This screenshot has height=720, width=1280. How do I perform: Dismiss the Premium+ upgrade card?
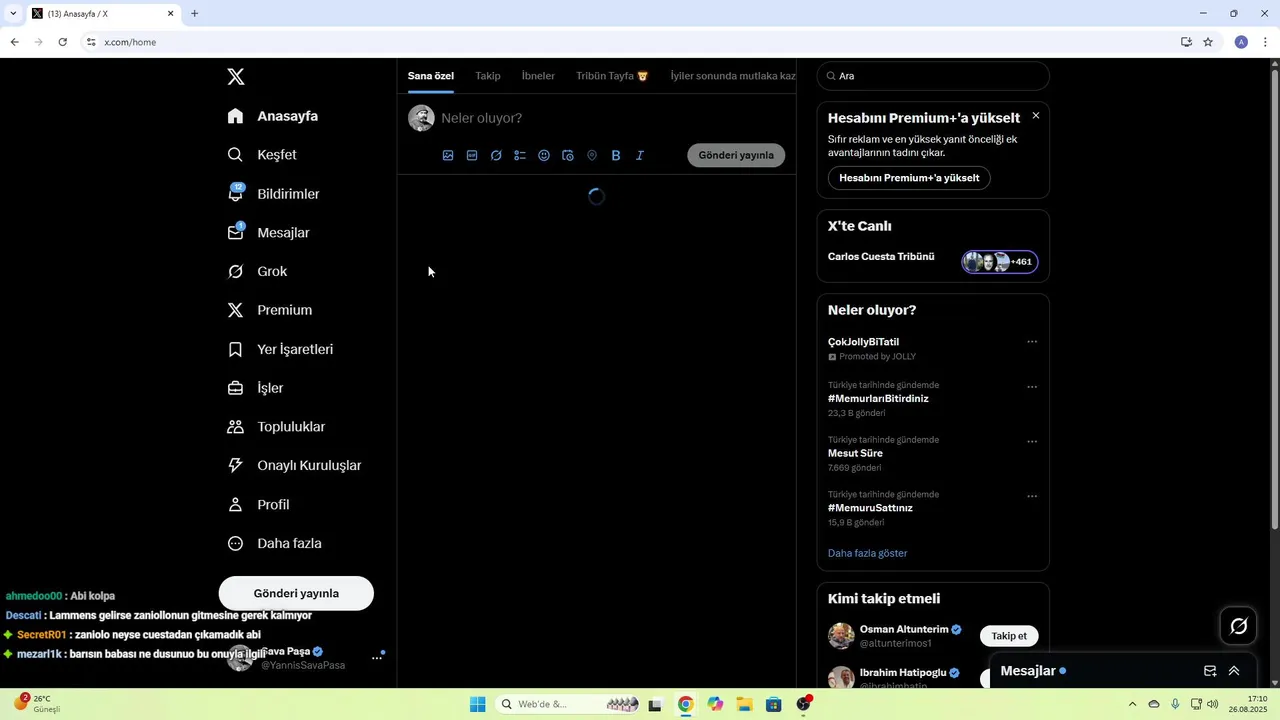1036,116
